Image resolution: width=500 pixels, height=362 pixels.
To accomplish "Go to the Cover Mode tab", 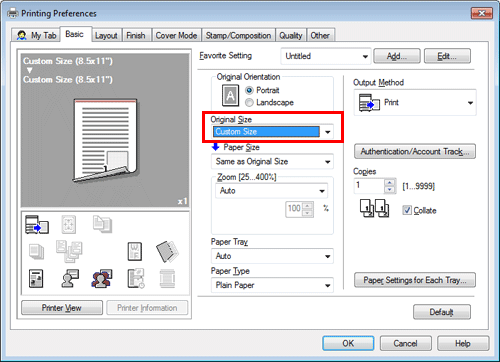I will [176, 35].
